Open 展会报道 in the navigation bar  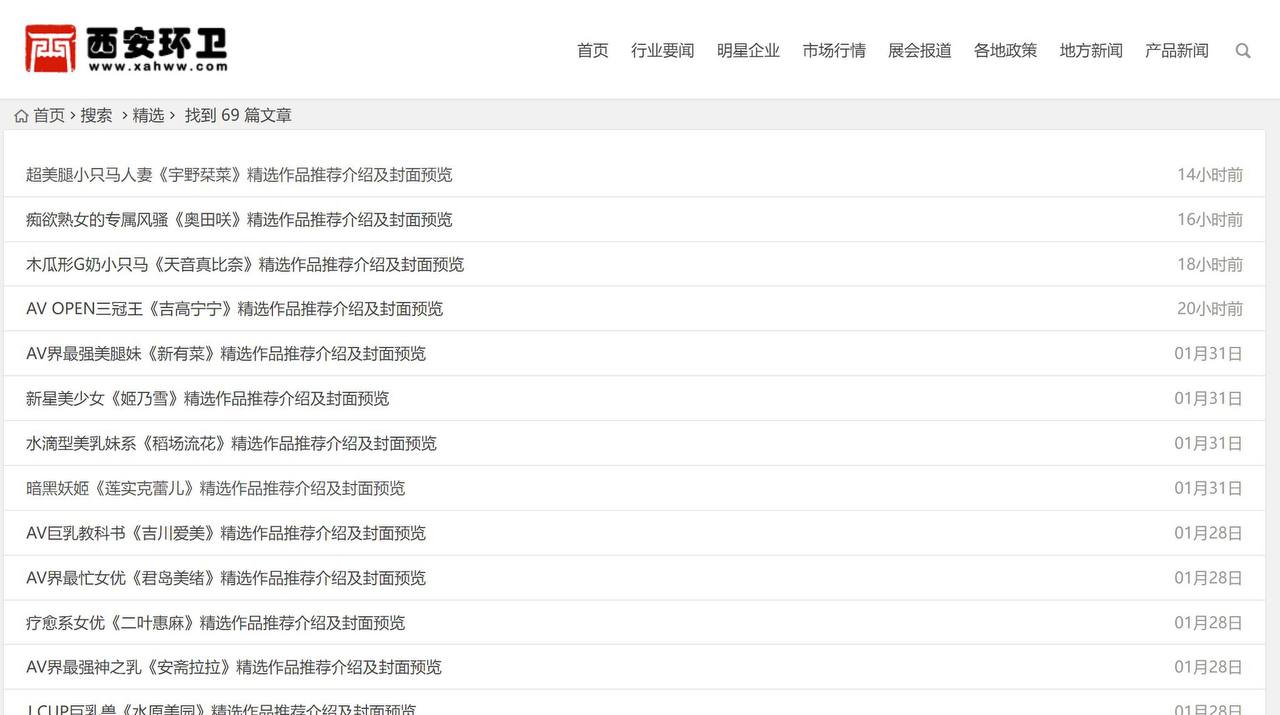pyautogui.click(x=920, y=50)
